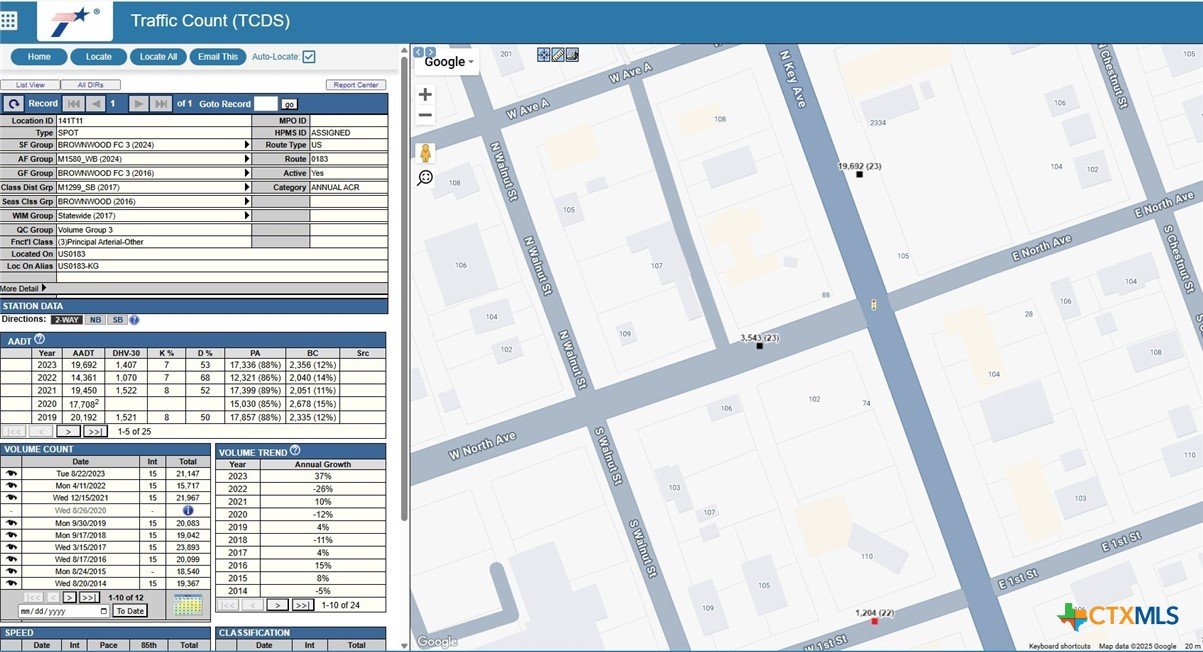
Task: Switch direction to SB
Action: click(116, 320)
